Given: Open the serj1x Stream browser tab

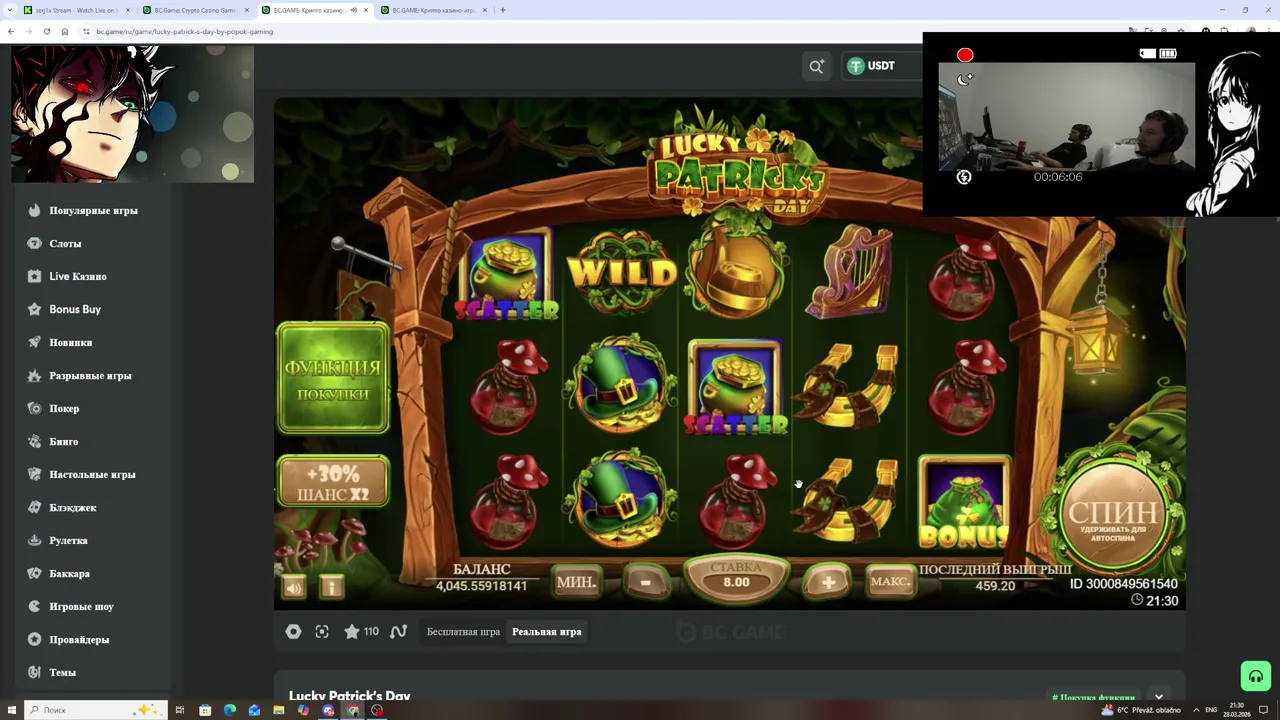Looking at the screenshot, I should (76, 10).
